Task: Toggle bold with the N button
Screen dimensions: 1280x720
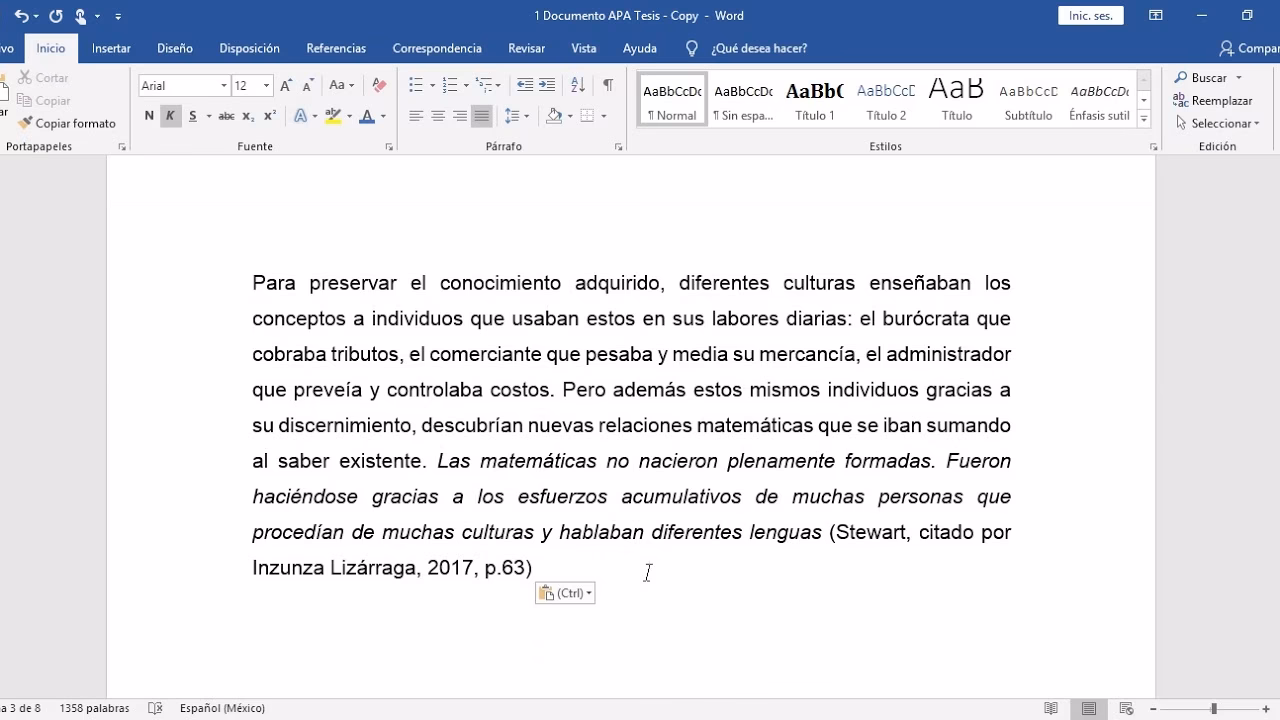Action: (x=148, y=116)
